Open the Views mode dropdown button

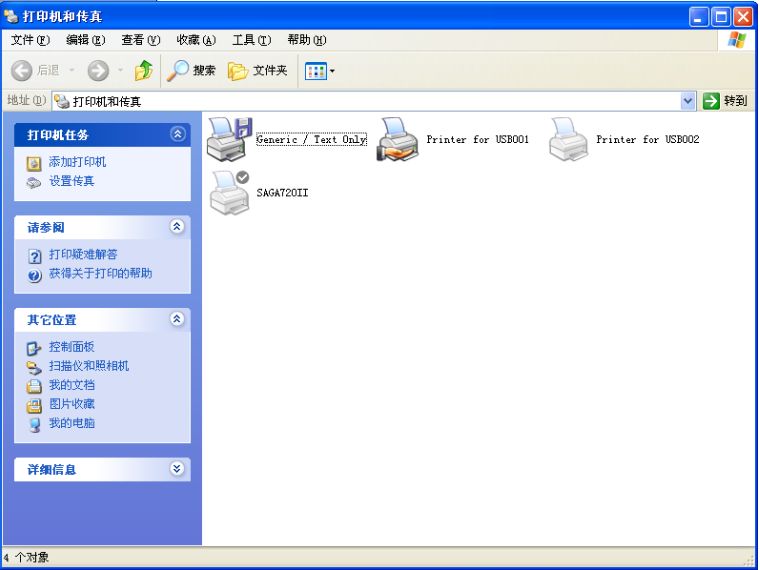319,70
